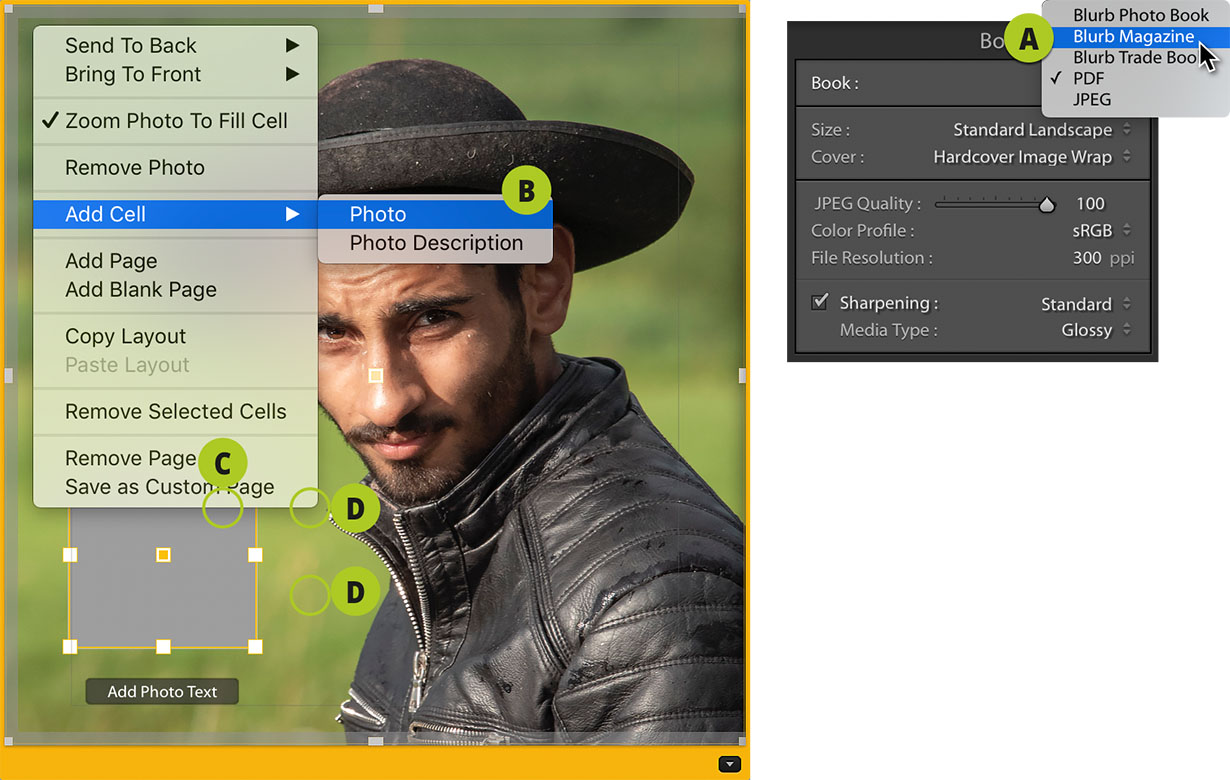
Task: Expand the Add Cell submenu
Action: (175, 214)
